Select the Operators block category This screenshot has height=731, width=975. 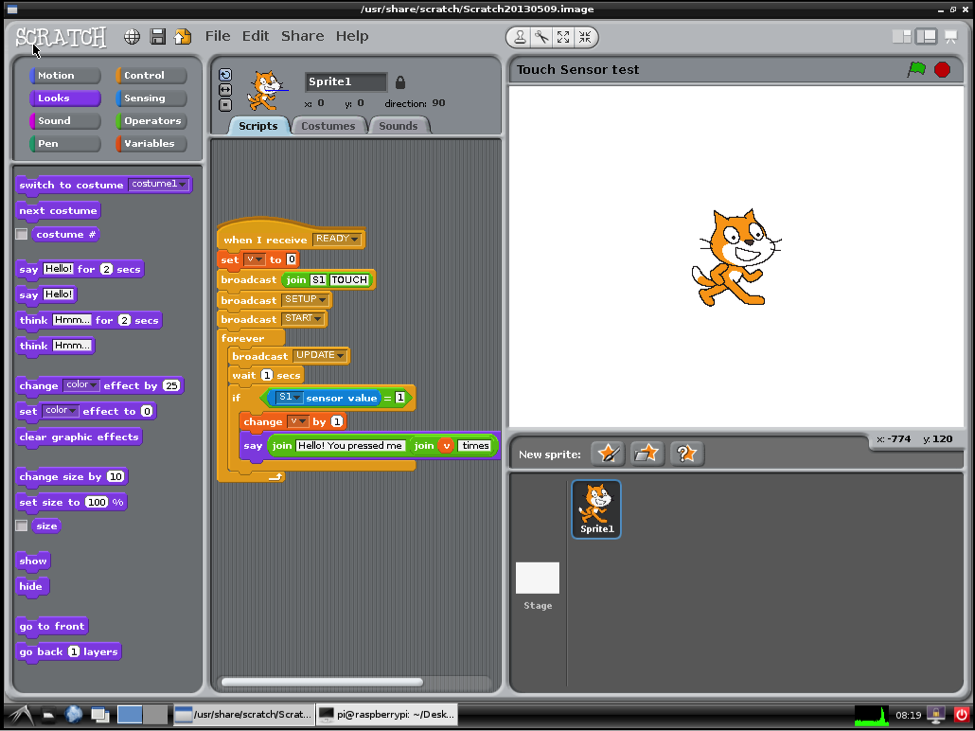click(x=151, y=121)
